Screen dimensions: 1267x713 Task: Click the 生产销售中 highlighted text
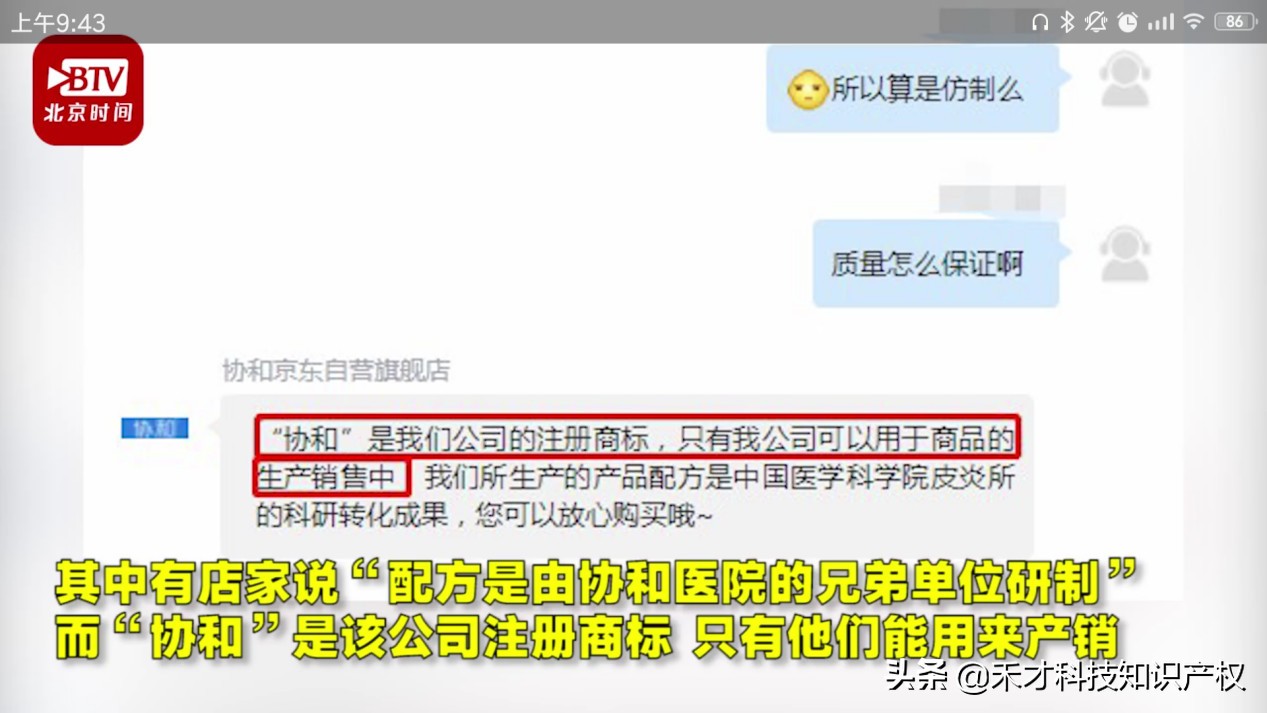pyautogui.click(x=331, y=477)
